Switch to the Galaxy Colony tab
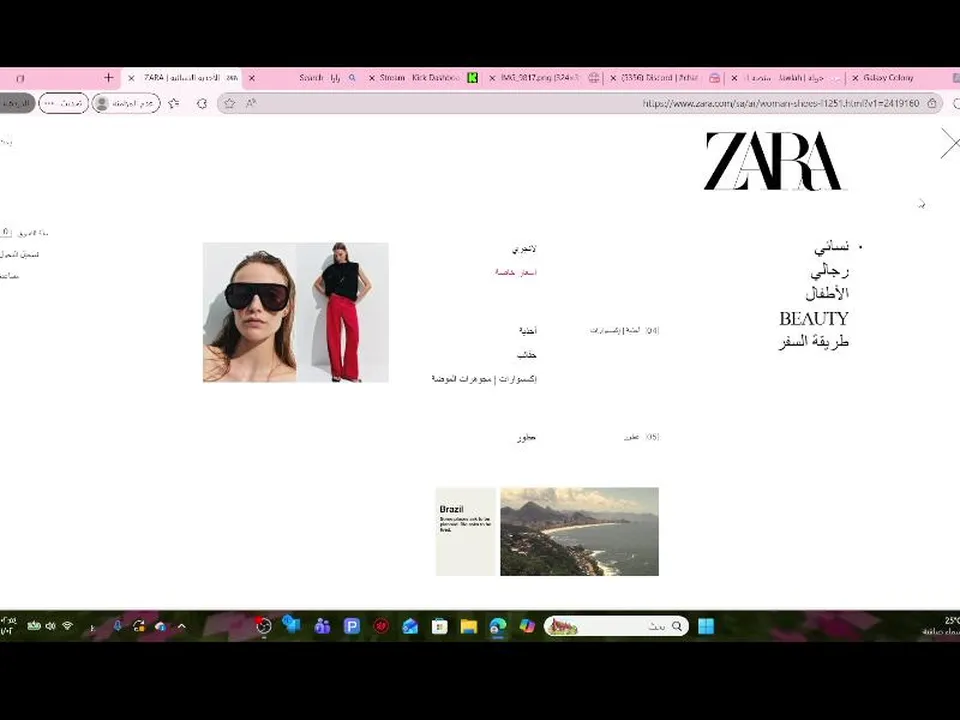This screenshot has width=960, height=720. coord(888,78)
